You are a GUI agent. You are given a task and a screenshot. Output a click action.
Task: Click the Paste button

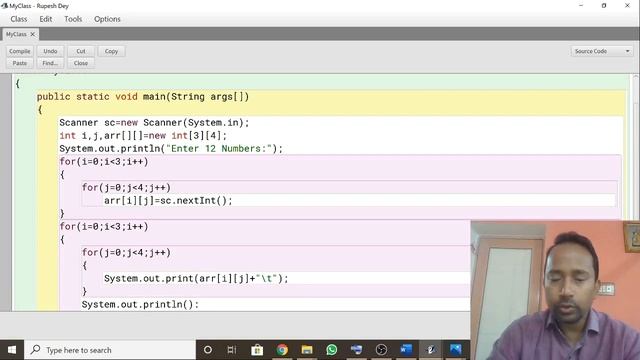coord(20,63)
